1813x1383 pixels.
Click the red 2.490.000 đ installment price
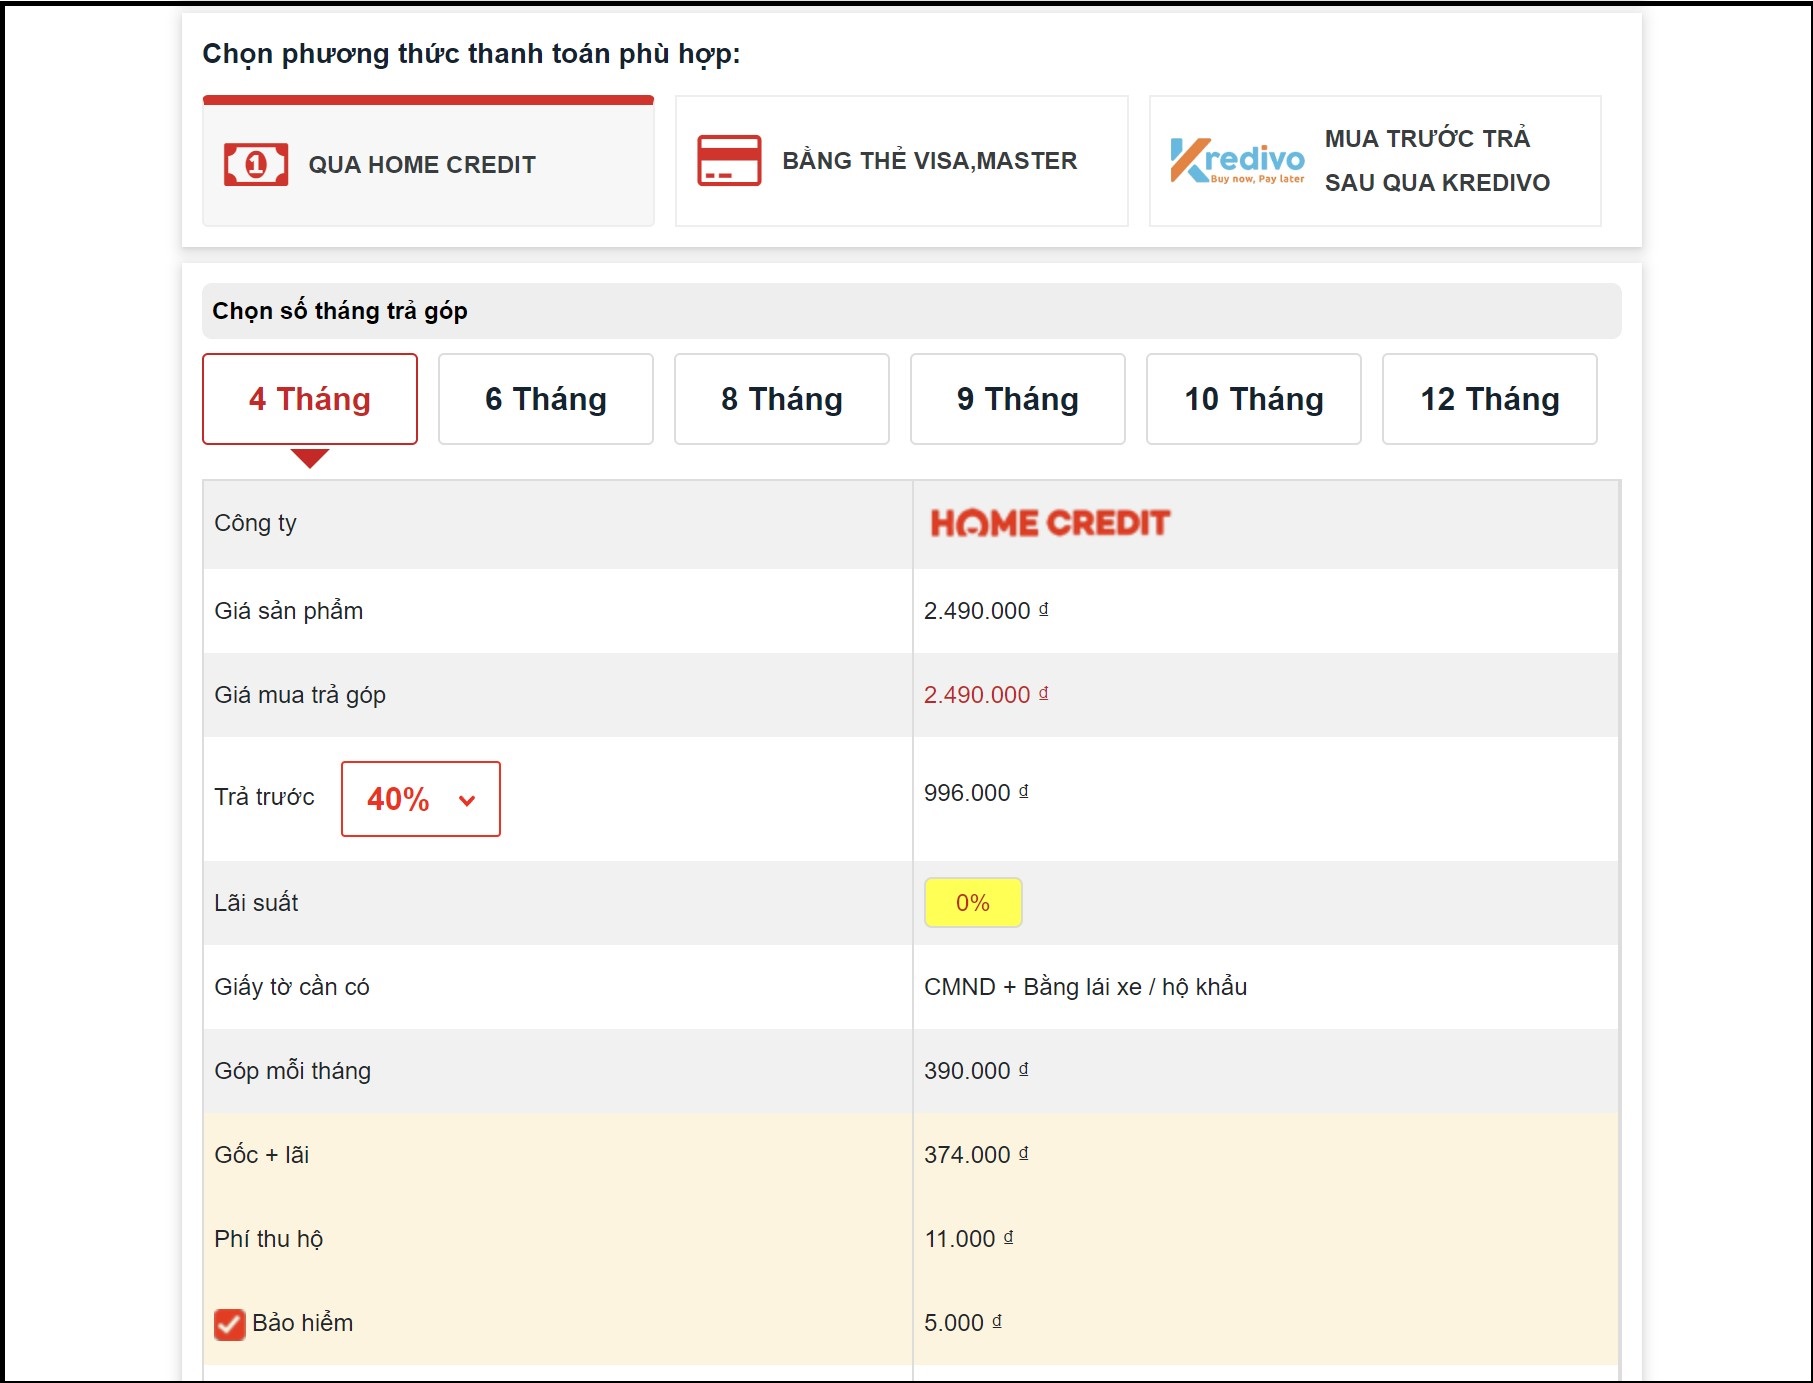(986, 695)
